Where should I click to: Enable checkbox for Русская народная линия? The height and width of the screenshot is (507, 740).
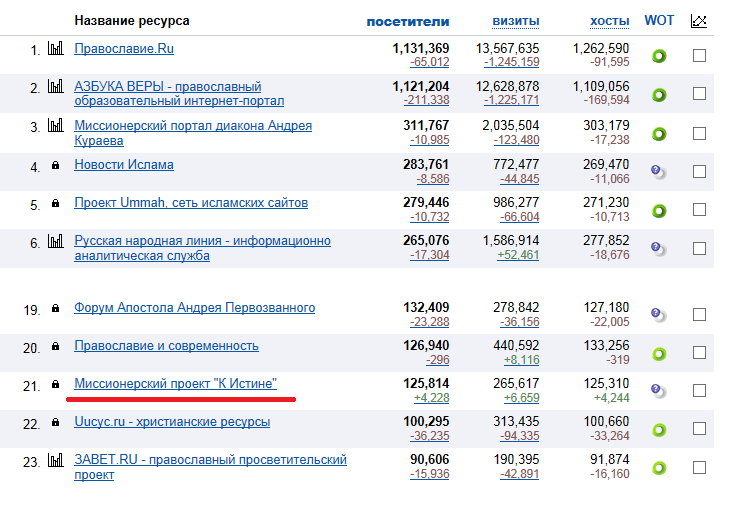point(699,248)
